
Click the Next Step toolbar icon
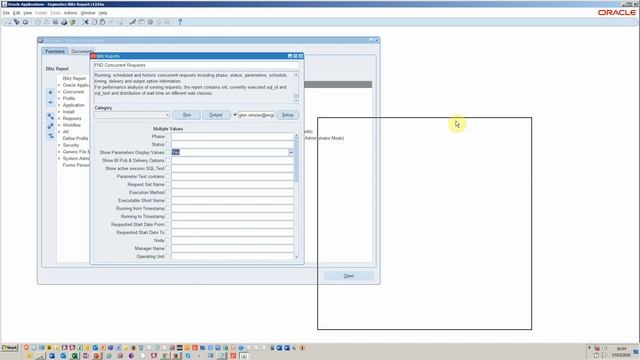[46, 22]
